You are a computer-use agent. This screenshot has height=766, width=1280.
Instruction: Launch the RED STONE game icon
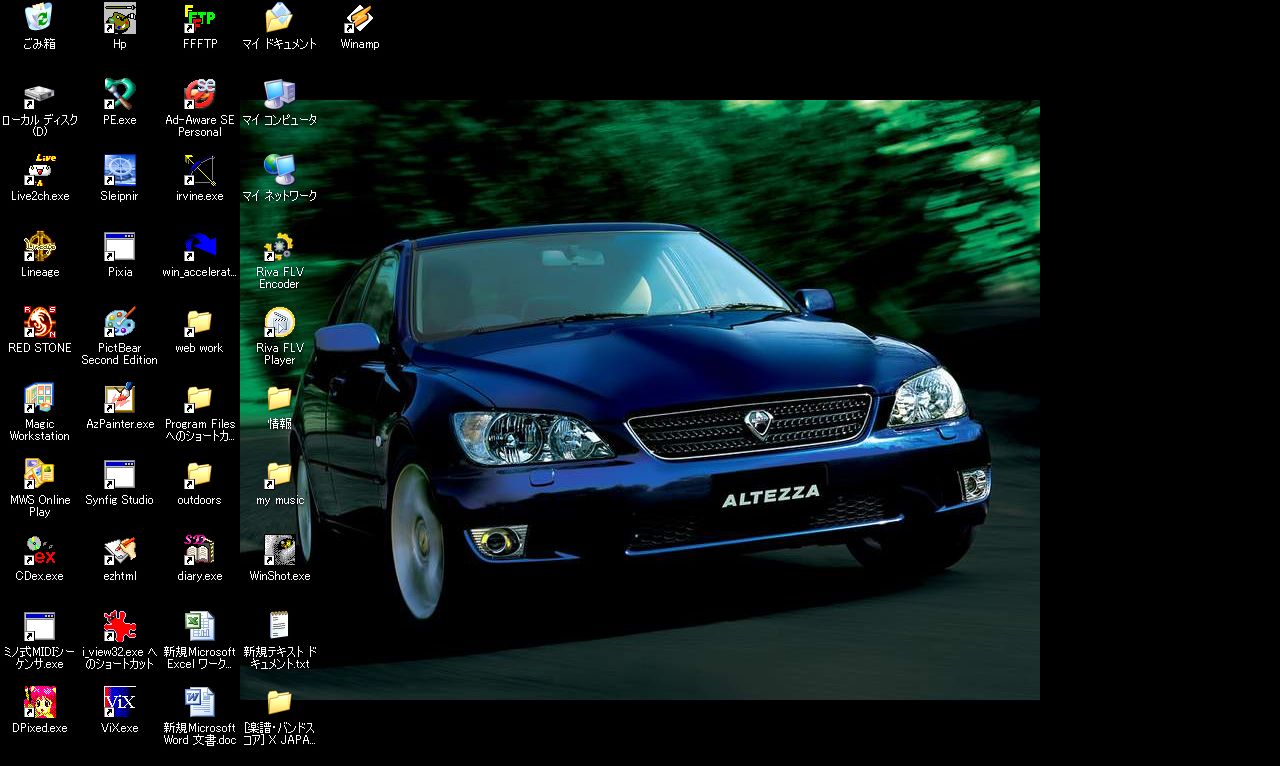pyautogui.click(x=39, y=322)
